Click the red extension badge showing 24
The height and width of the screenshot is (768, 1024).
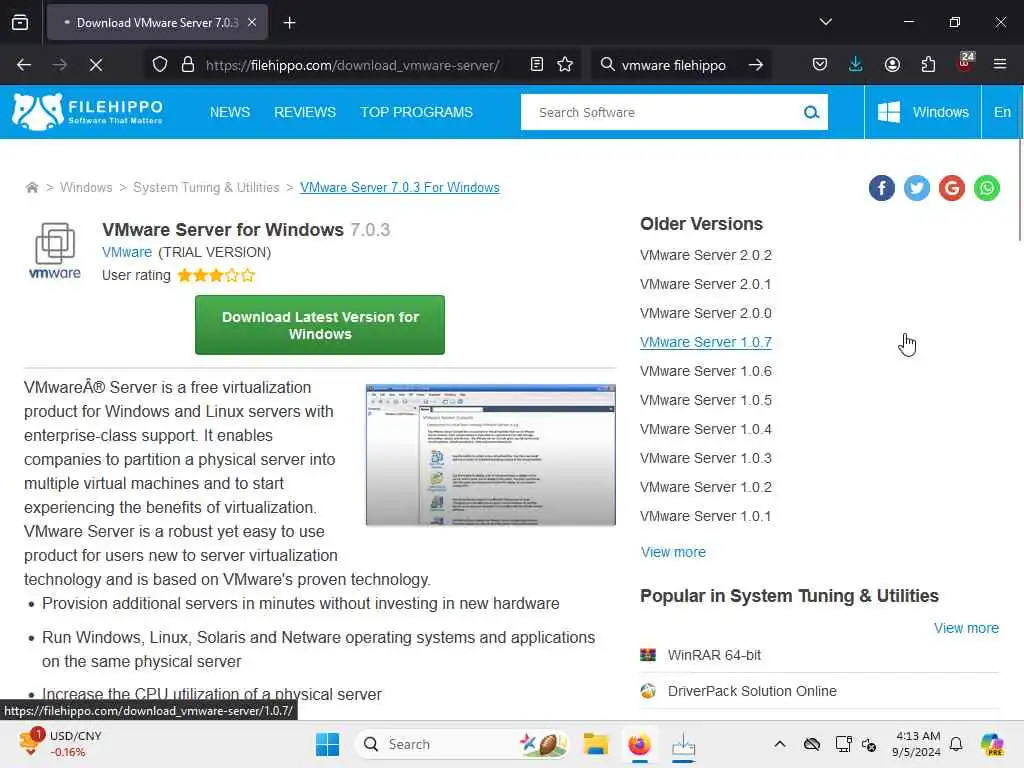click(x=965, y=63)
